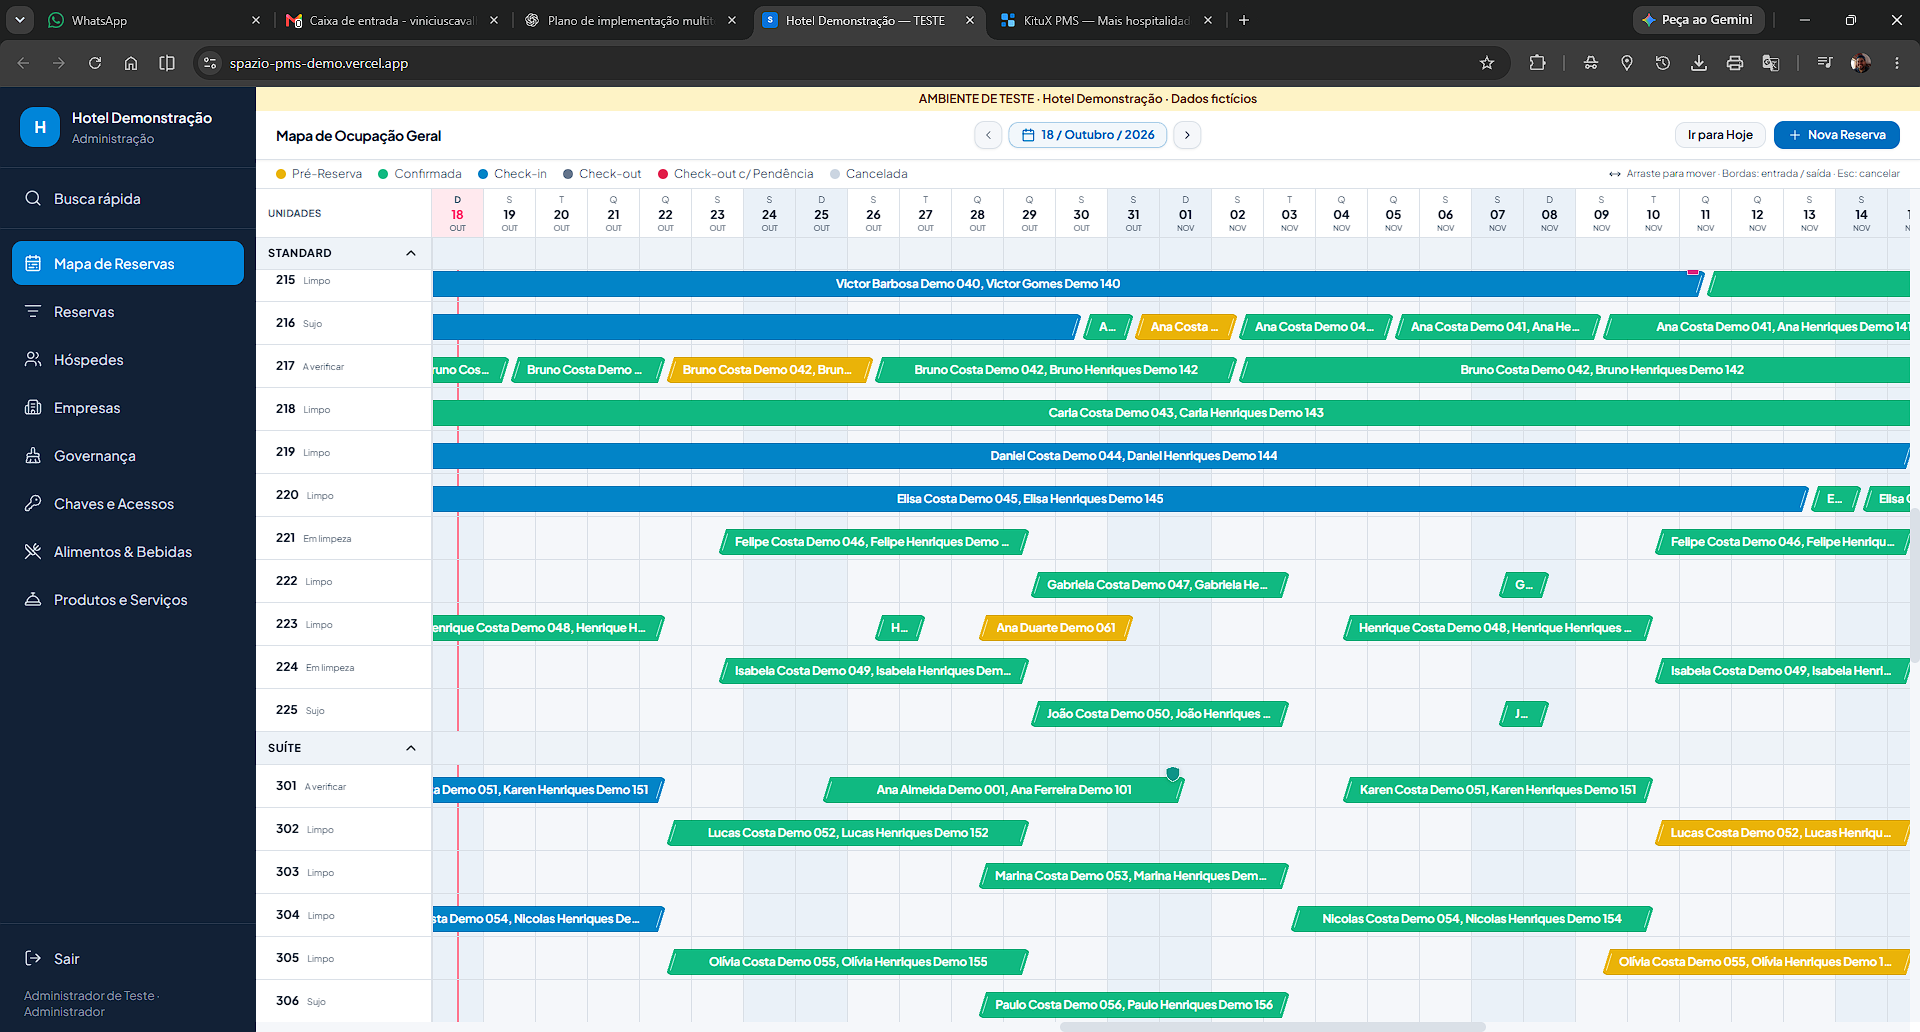Click the Alimentos & Bebidas utensils icon
This screenshot has width=1920, height=1032.
[33, 552]
